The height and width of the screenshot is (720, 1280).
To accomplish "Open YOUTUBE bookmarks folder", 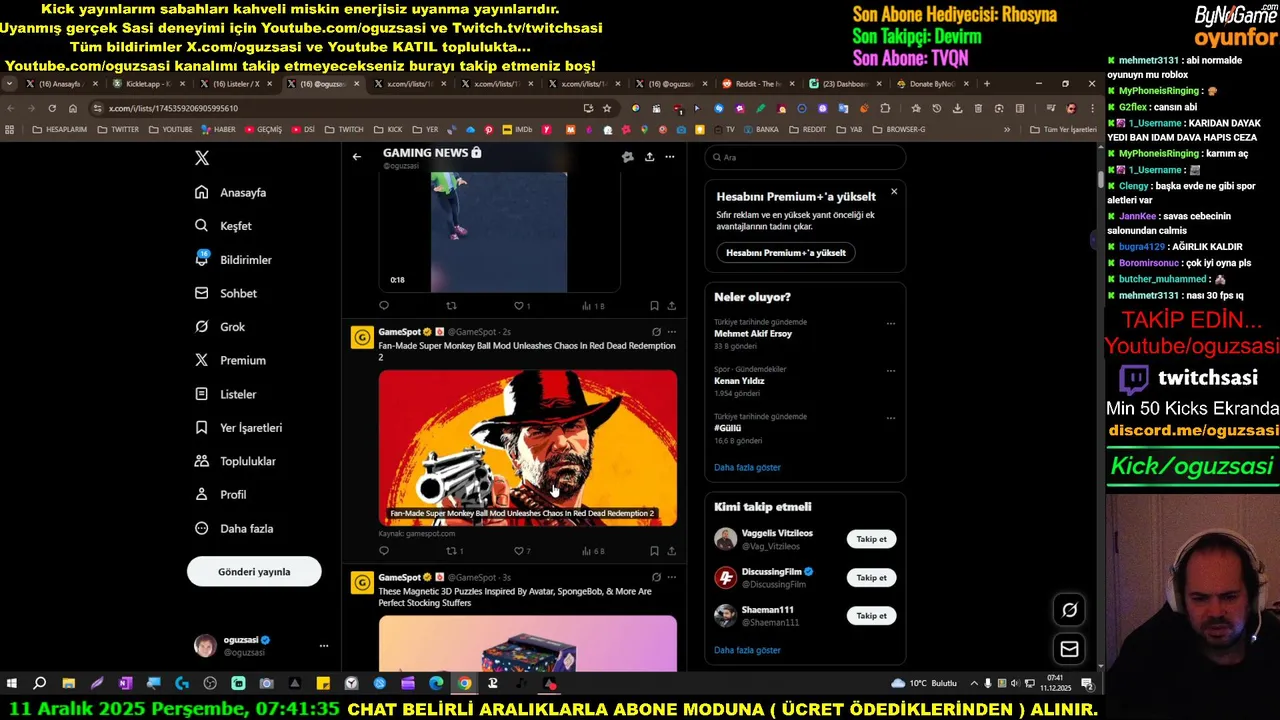I will point(170,129).
